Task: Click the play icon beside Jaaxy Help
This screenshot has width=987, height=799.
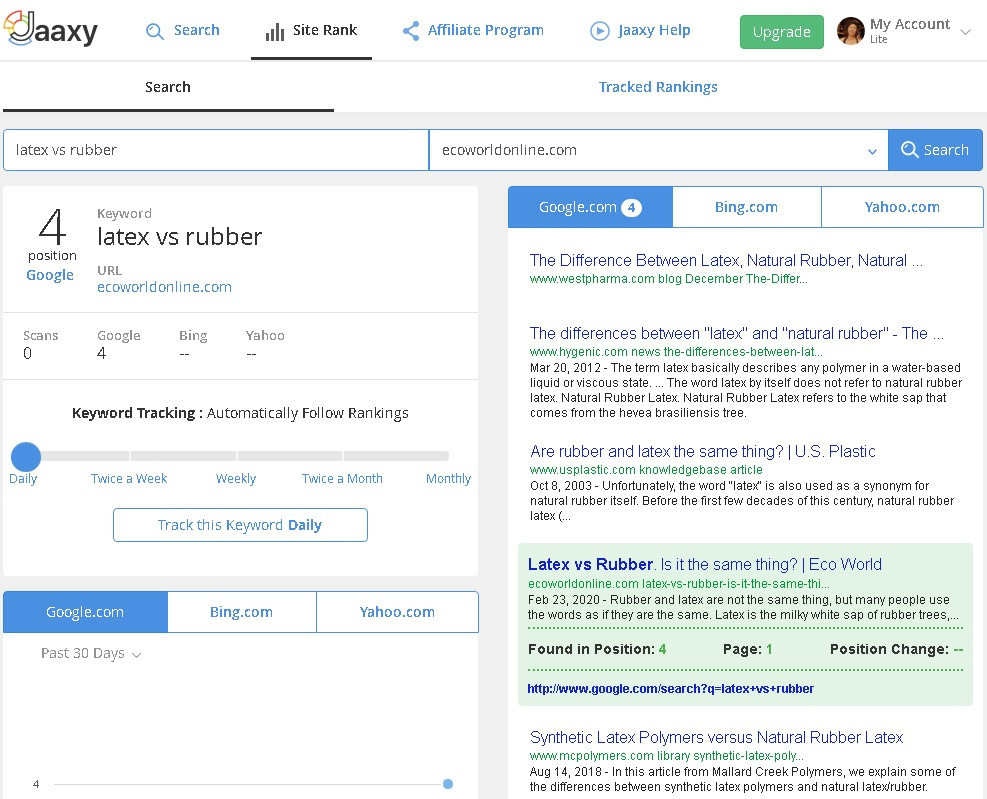Action: click(x=599, y=30)
